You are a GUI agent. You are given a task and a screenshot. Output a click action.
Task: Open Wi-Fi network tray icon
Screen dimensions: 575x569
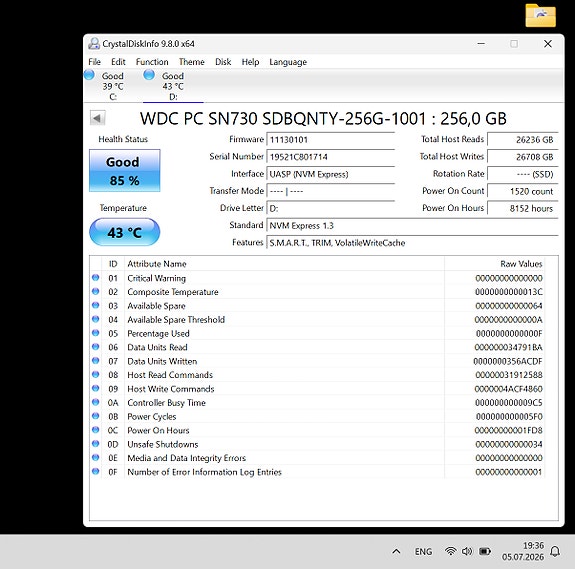tap(451, 551)
